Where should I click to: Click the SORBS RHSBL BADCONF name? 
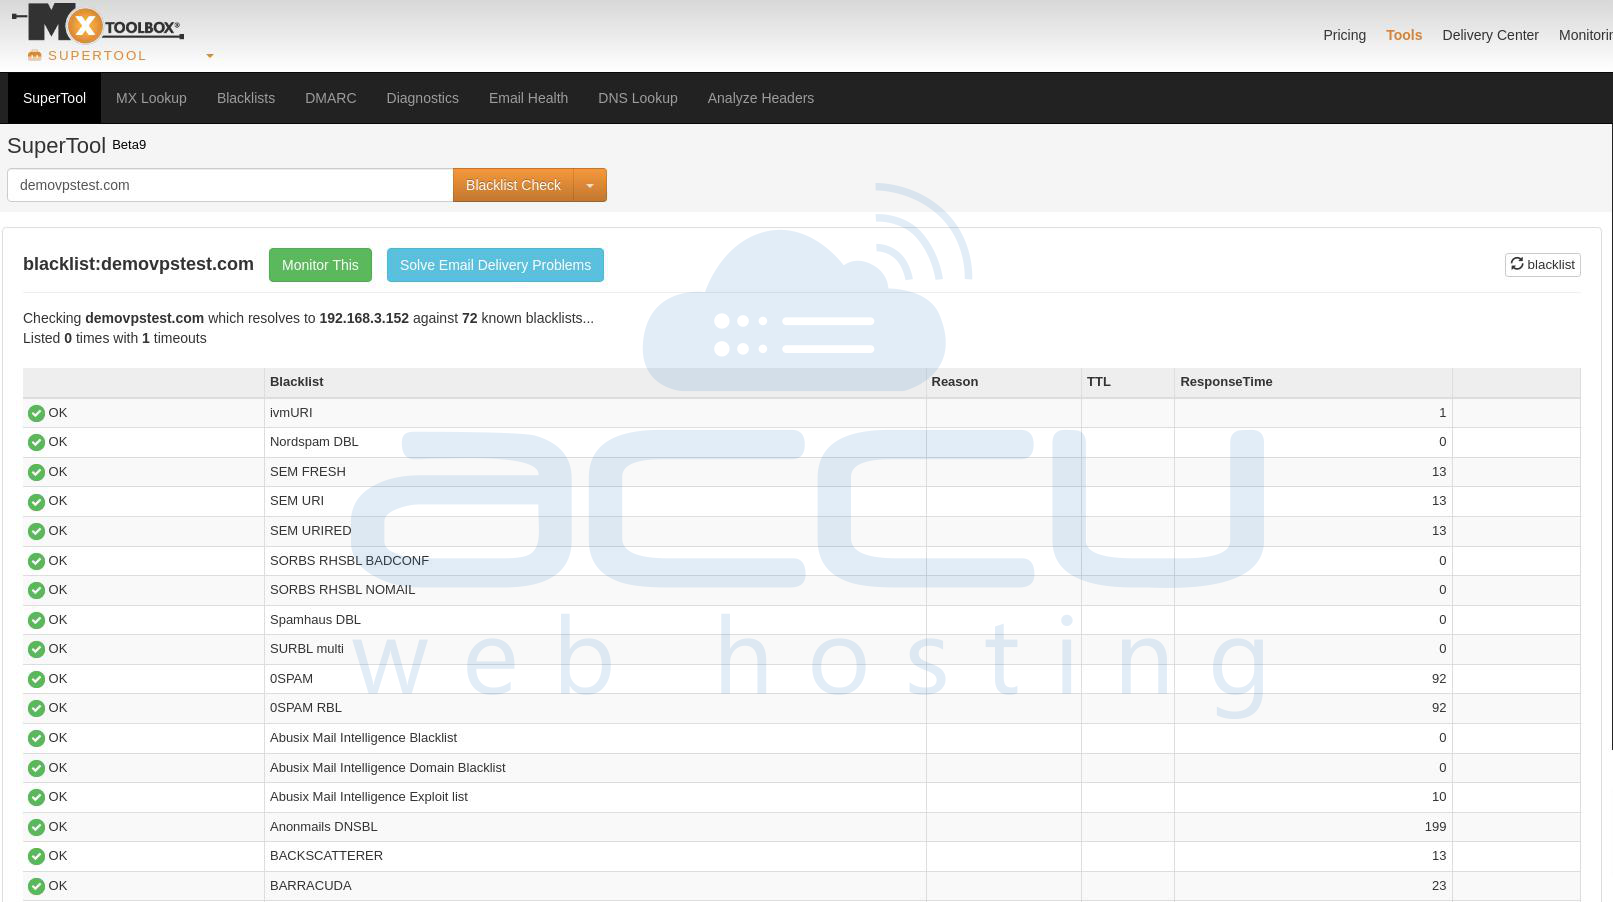[x=349, y=560]
